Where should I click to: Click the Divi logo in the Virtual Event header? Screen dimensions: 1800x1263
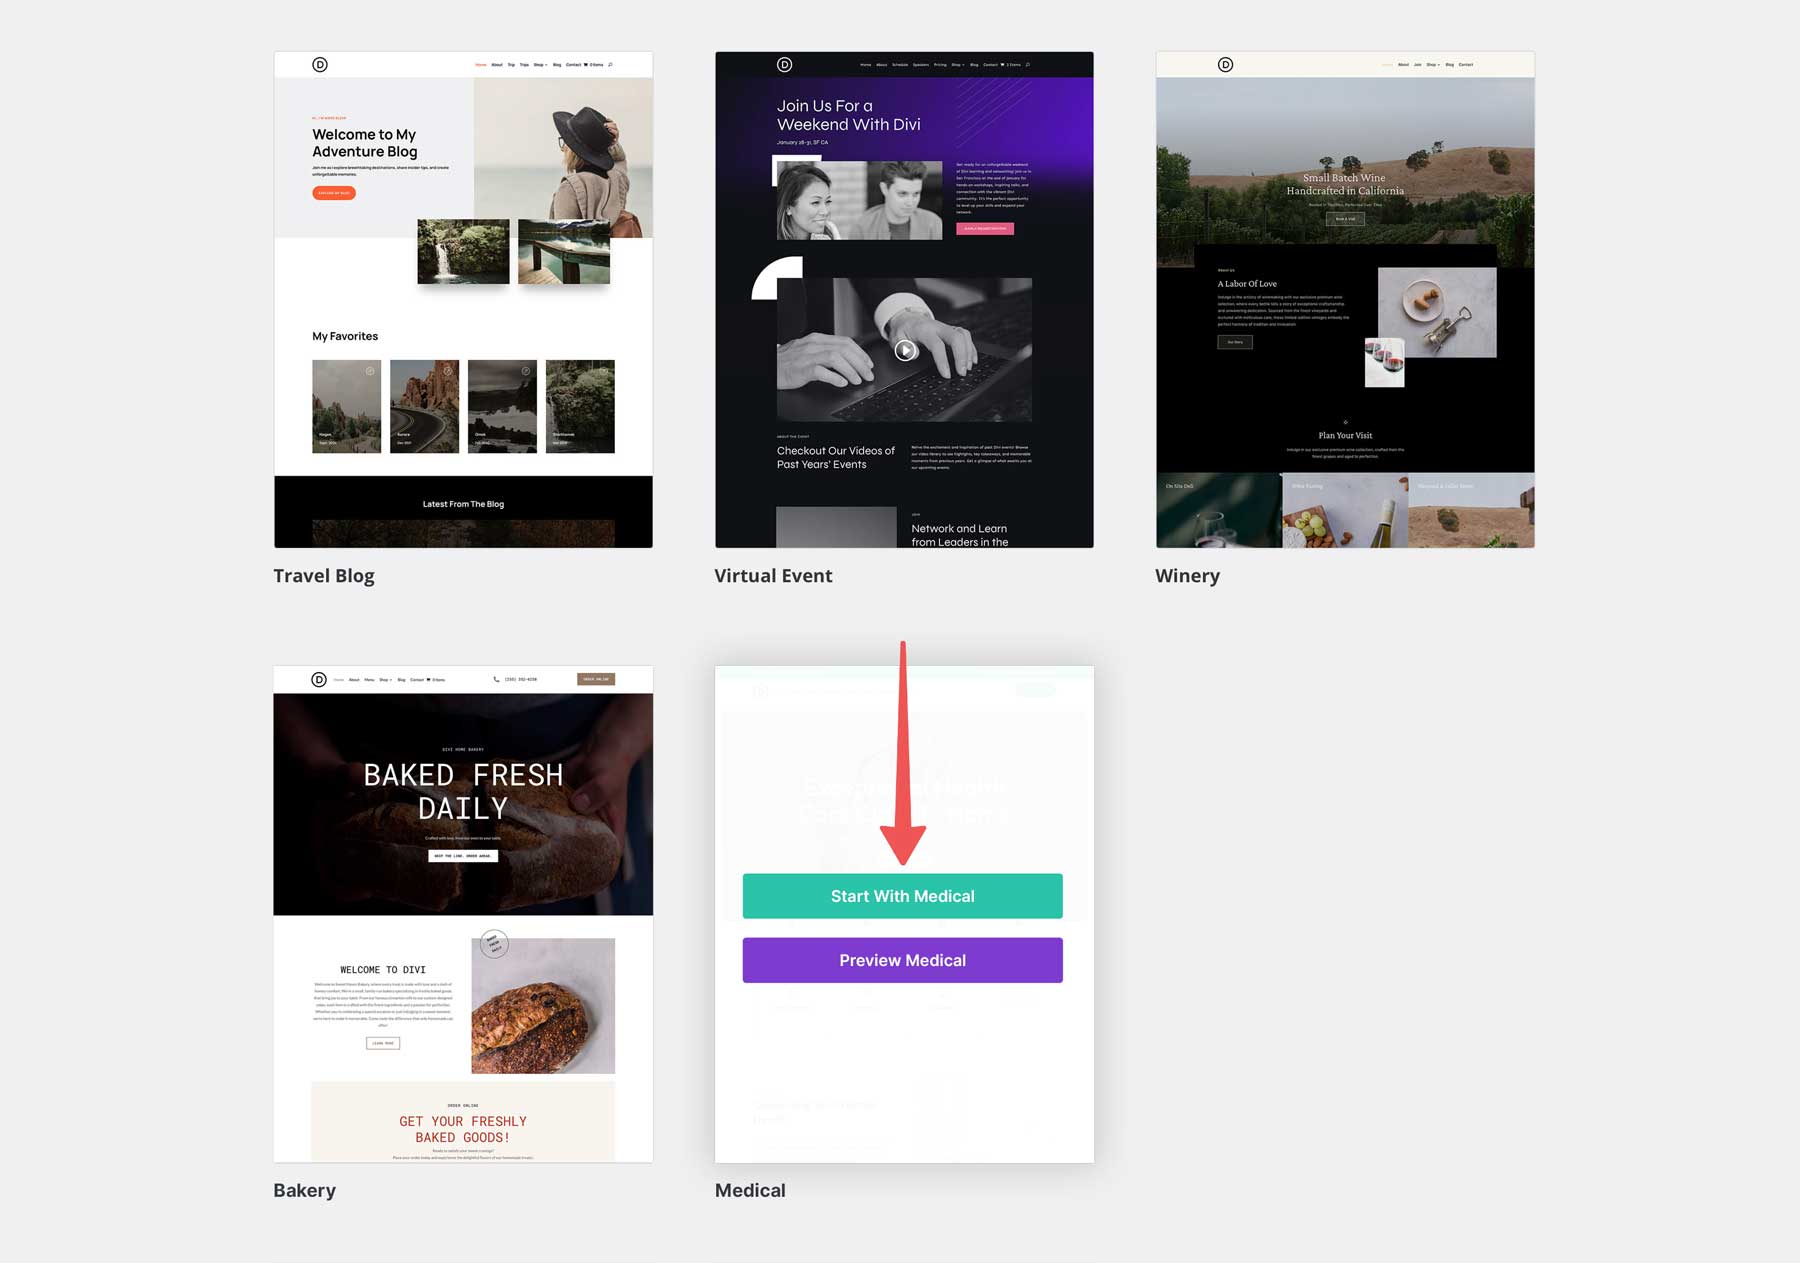(784, 65)
